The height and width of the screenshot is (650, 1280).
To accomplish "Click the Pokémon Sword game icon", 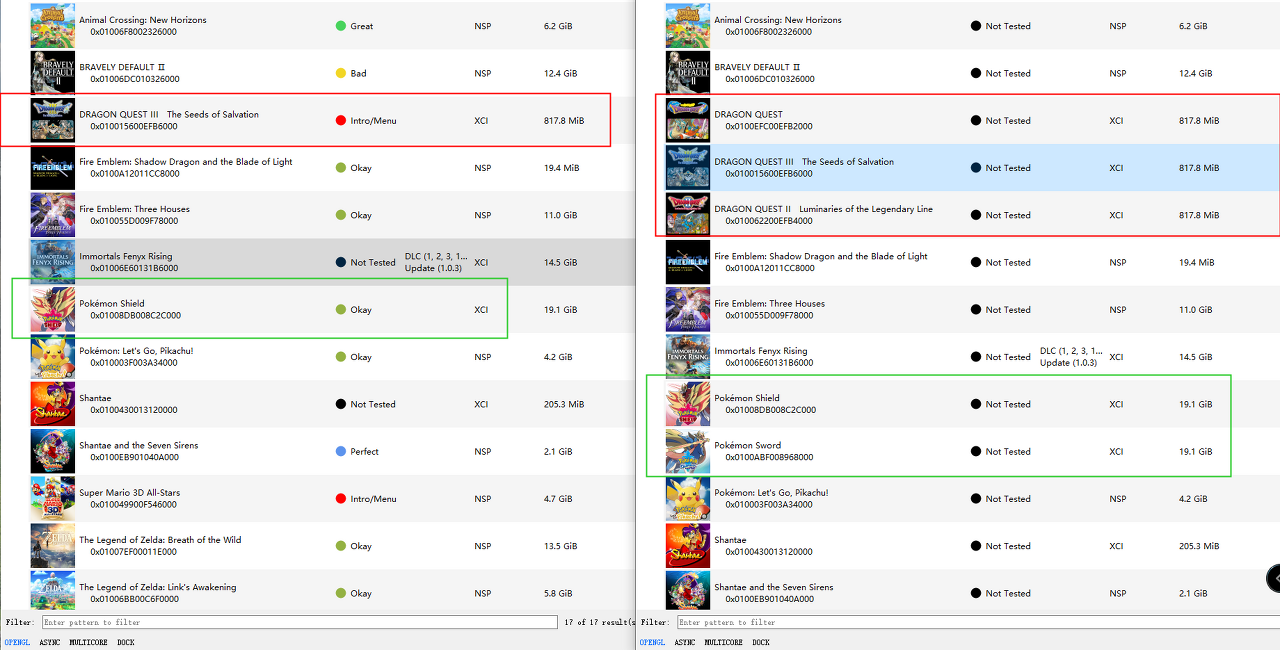I will click(x=687, y=451).
